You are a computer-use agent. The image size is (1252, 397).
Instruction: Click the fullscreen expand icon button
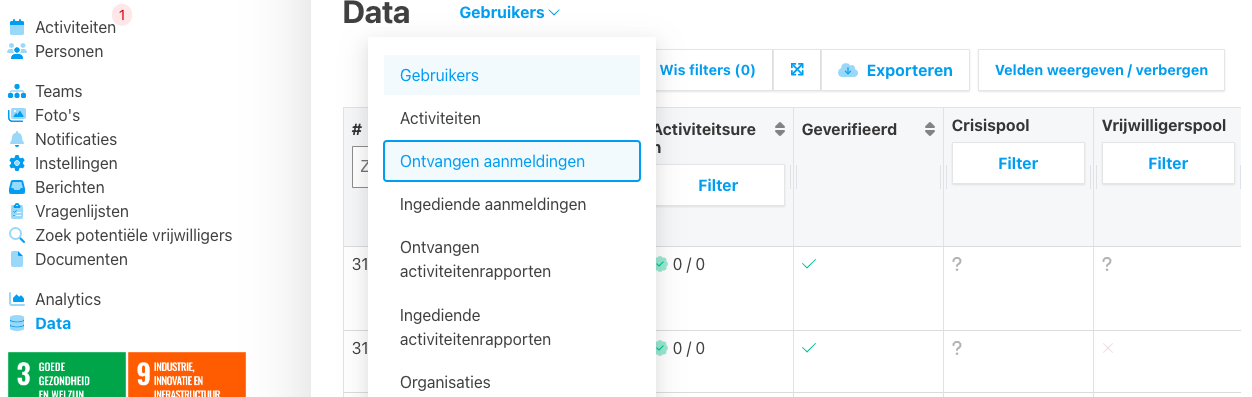click(797, 71)
